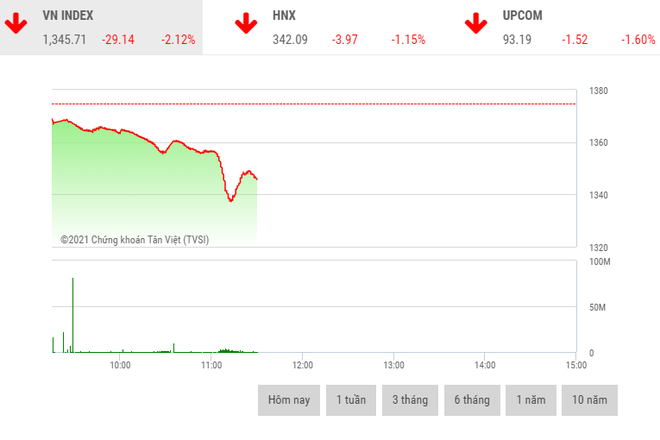This screenshot has height=440, width=660.
Task: Click the red down arrow beside UPCOM
Action: click(475, 24)
